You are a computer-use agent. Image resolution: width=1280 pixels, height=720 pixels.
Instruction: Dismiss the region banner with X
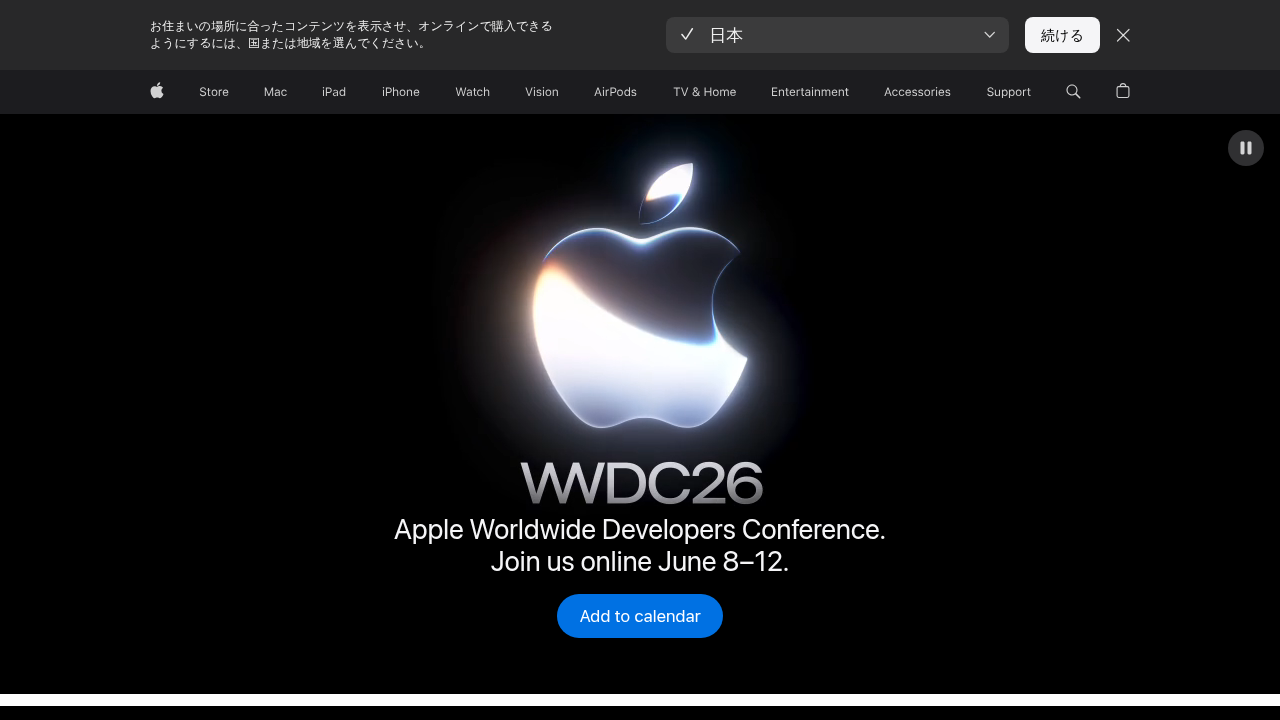(x=1123, y=35)
